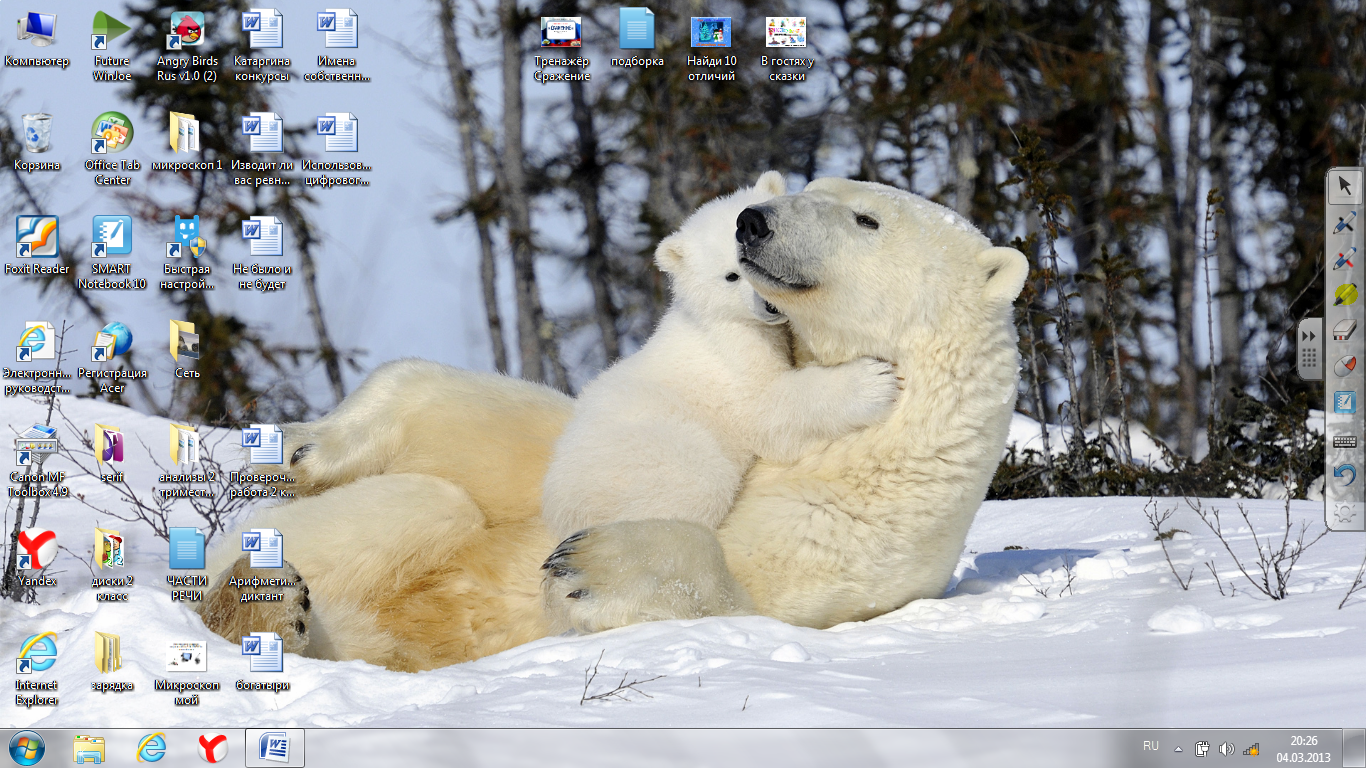Open SMART Notebook from the floating toolbar
This screenshot has width=1366, height=768.
1345,404
